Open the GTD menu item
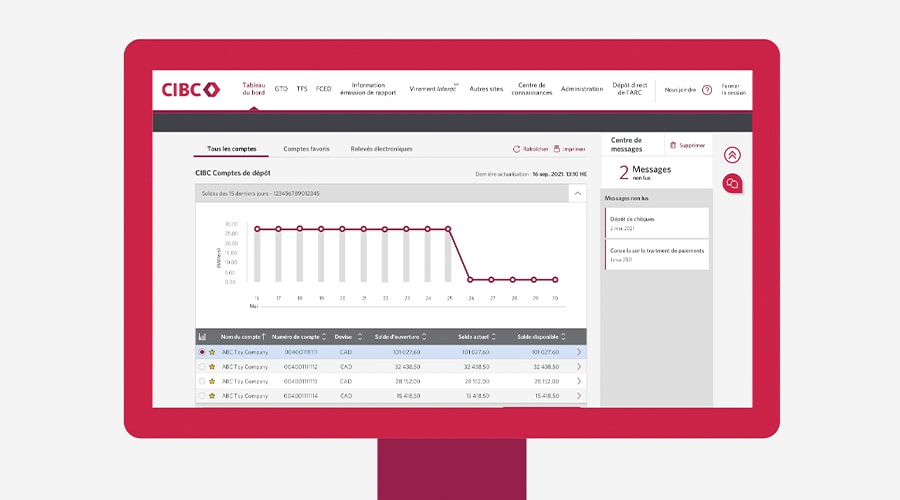 pyautogui.click(x=281, y=89)
